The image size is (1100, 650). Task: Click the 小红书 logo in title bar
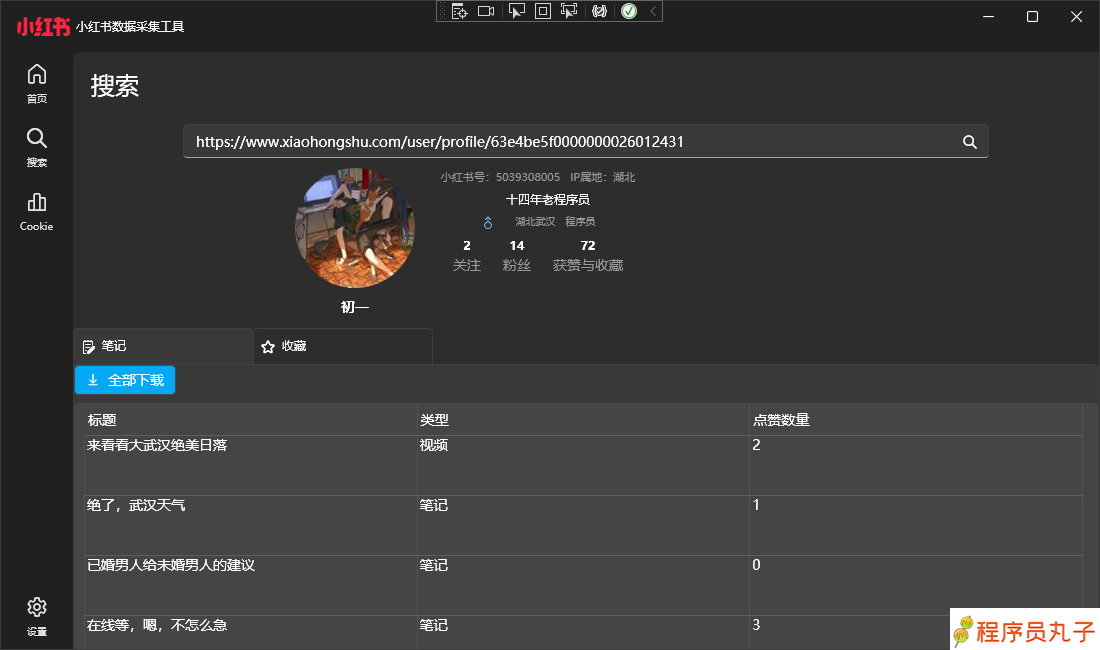43,27
